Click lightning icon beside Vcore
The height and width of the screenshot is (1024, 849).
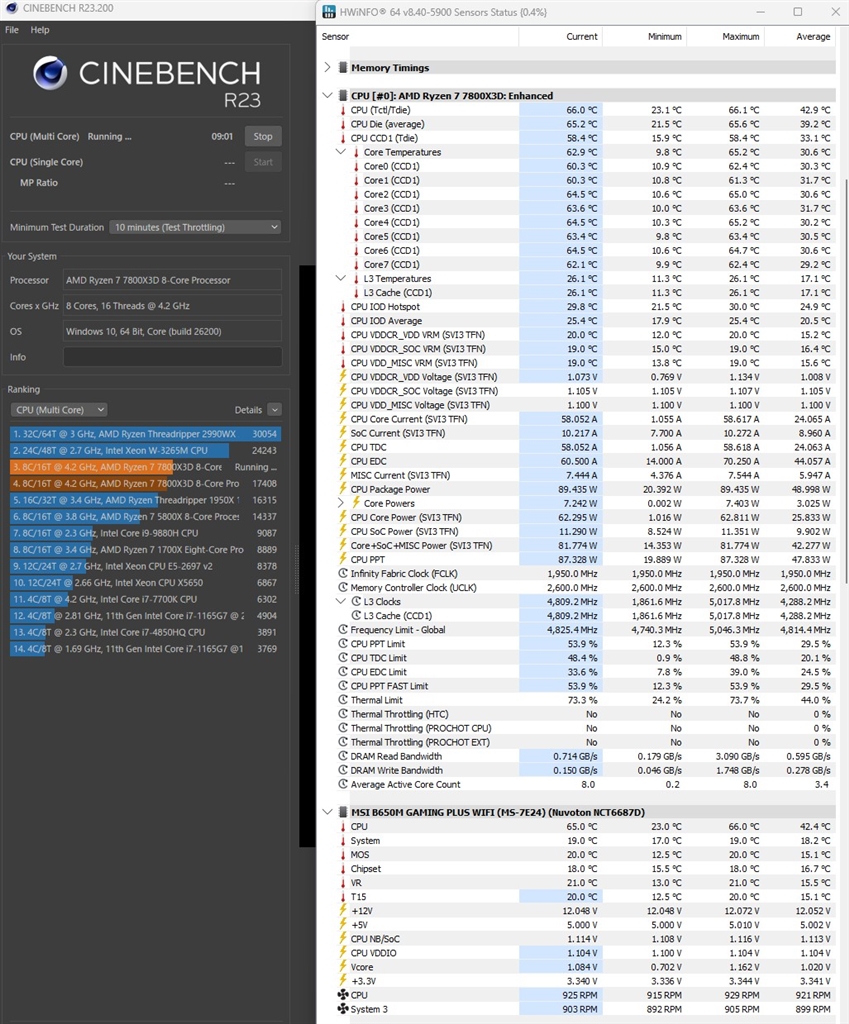coord(343,967)
